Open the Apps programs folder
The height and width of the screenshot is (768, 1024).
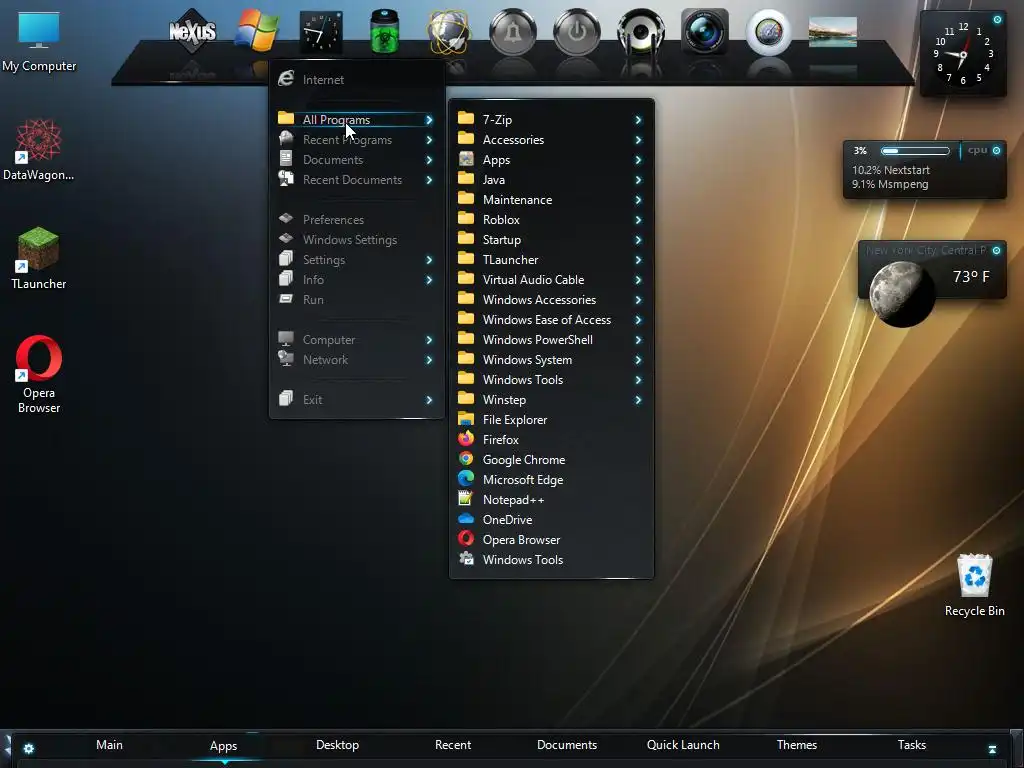(551, 160)
